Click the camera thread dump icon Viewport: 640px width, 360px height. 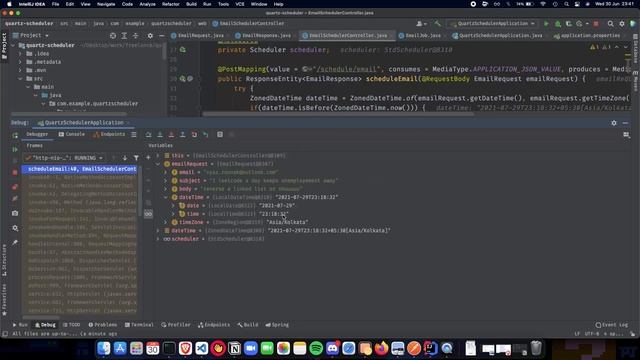tap(15, 213)
